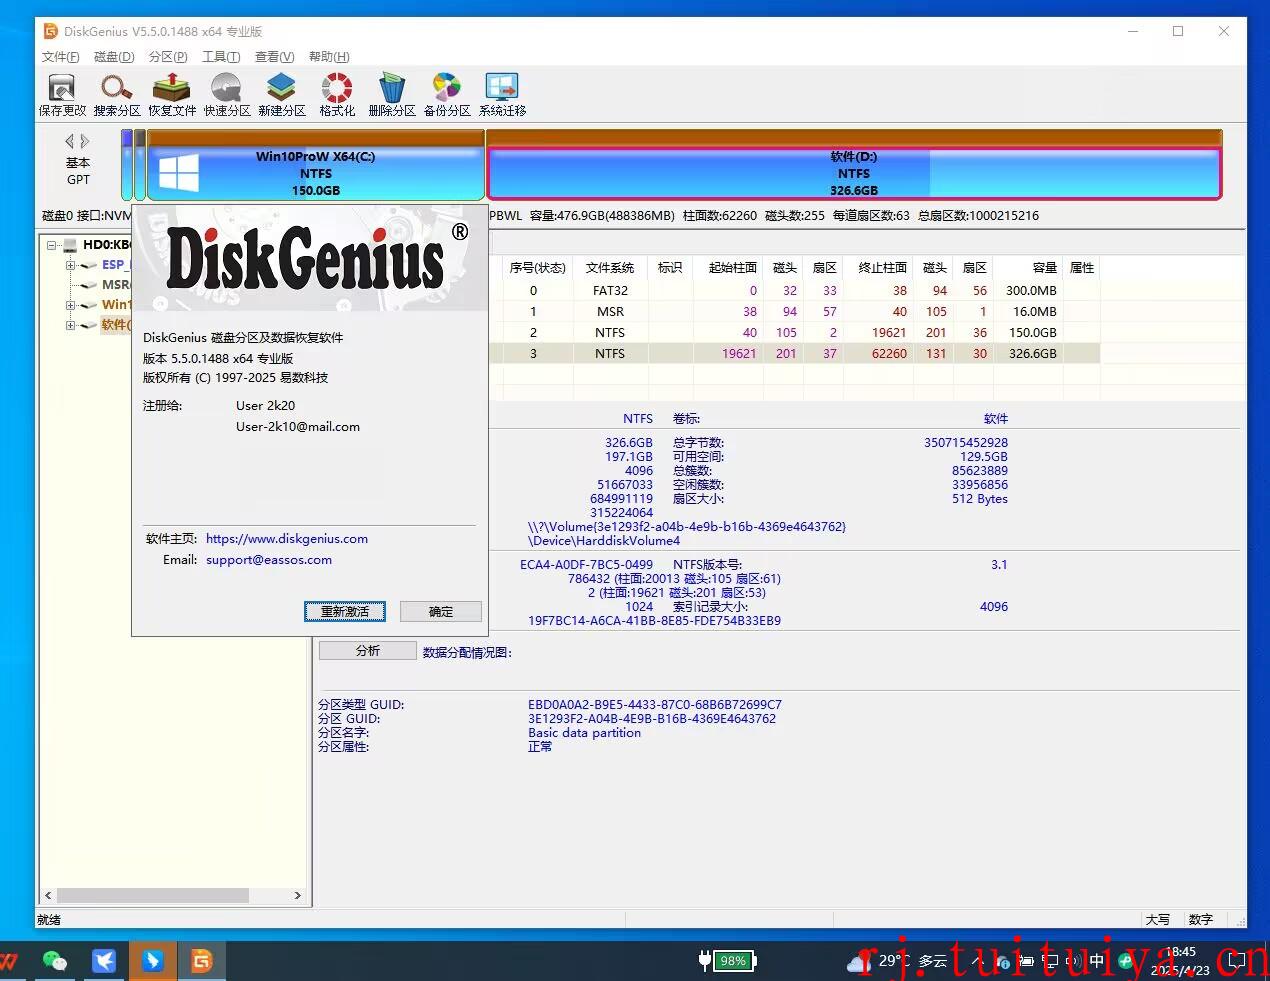Click the 重新激活 reactivate button
This screenshot has height=981, width=1270.
pyautogui.click(x=345, y=611)
